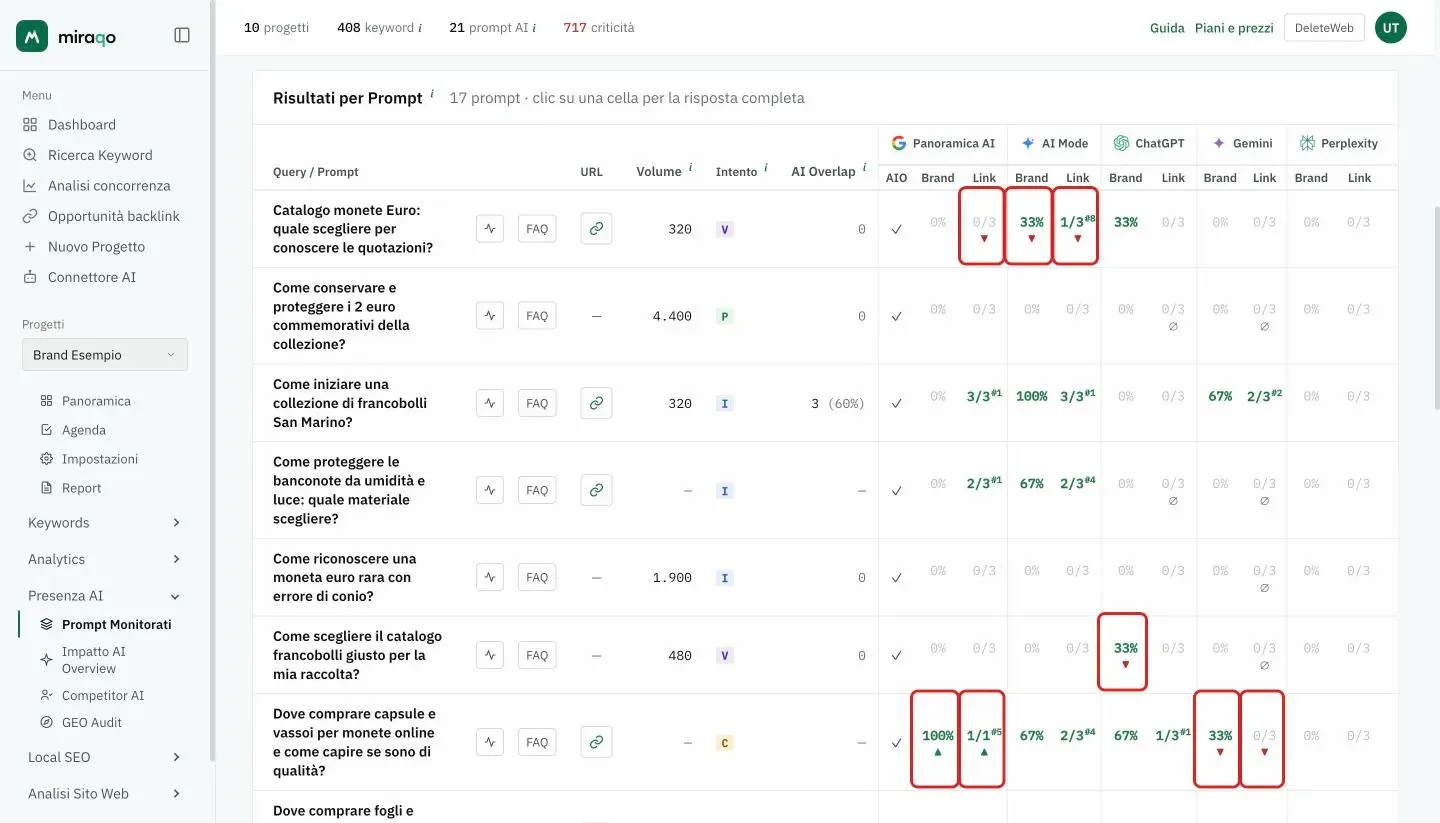Open the miraqo logo home
Viewport: 1440px width, 823px height.
pyautogui.click(x=66, y=36)
